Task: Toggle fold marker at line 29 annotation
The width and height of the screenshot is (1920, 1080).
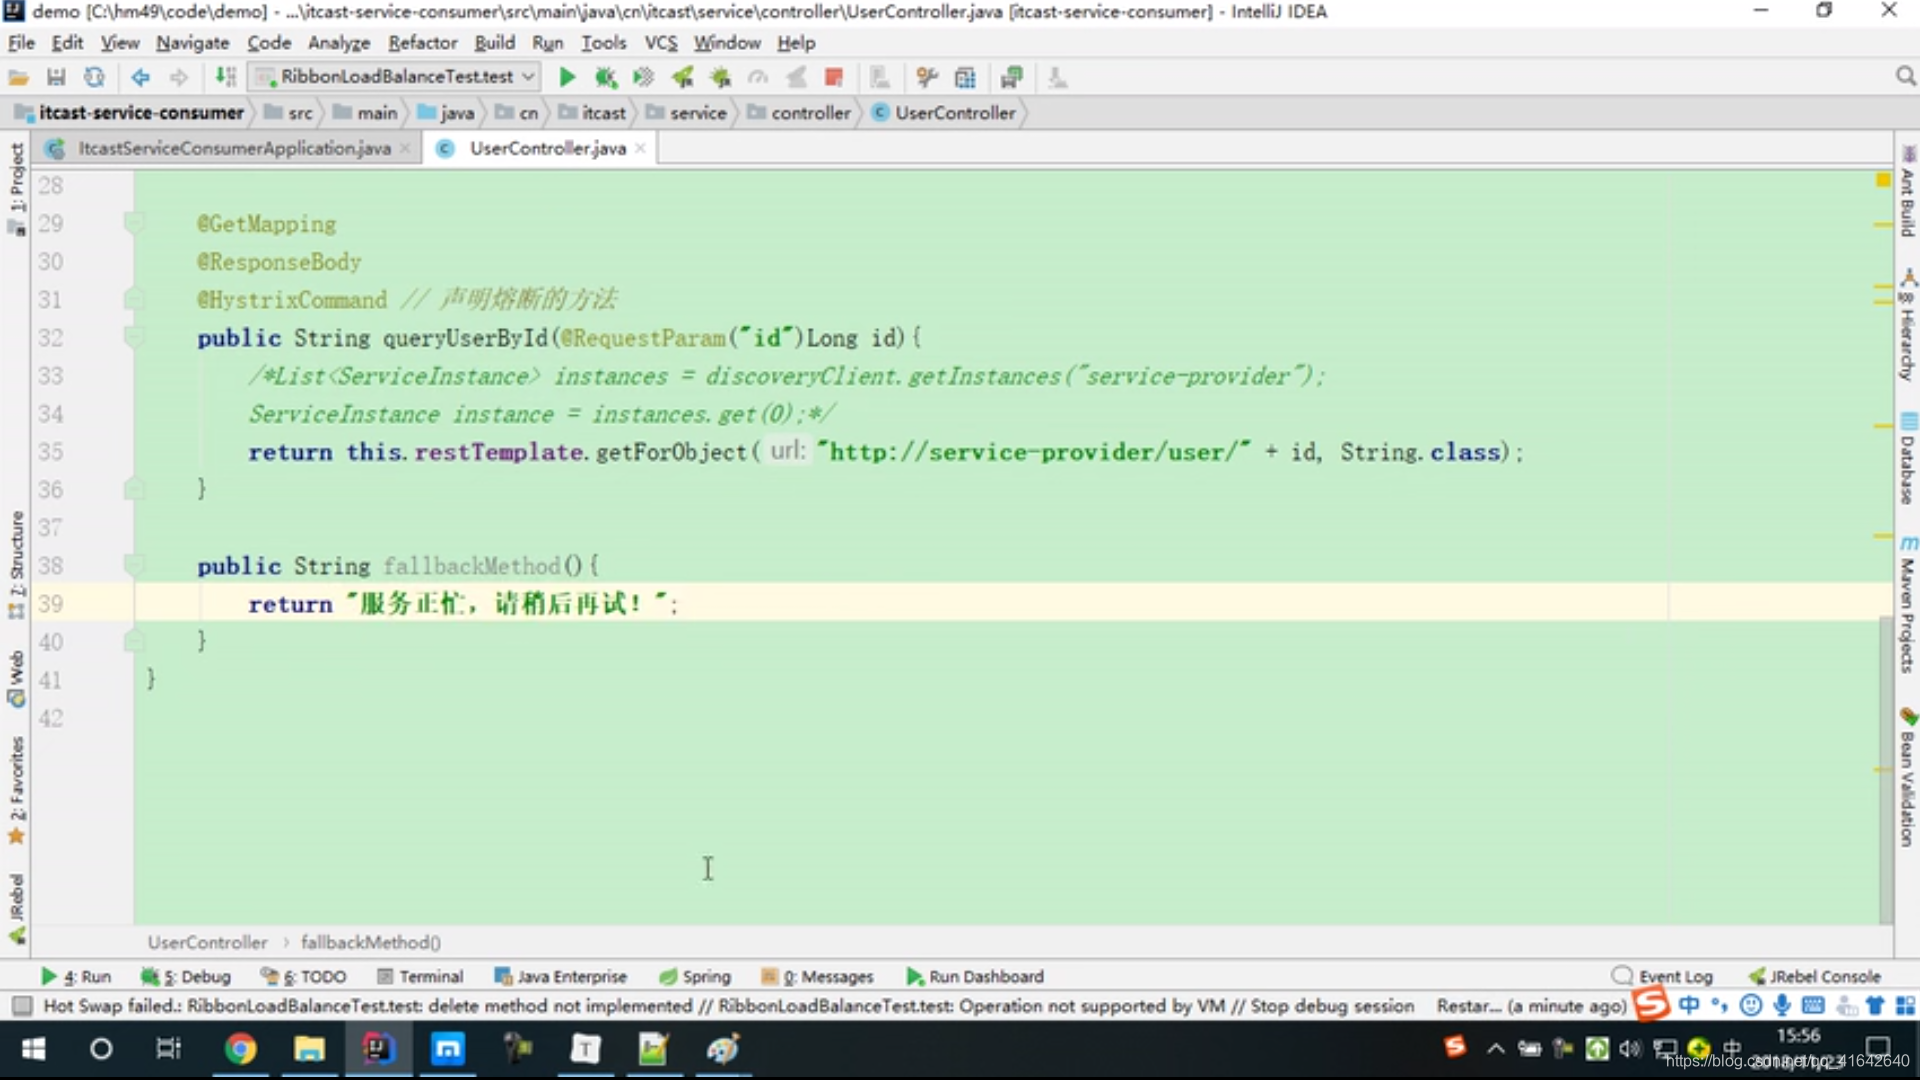Action: [x=133, y=223]
